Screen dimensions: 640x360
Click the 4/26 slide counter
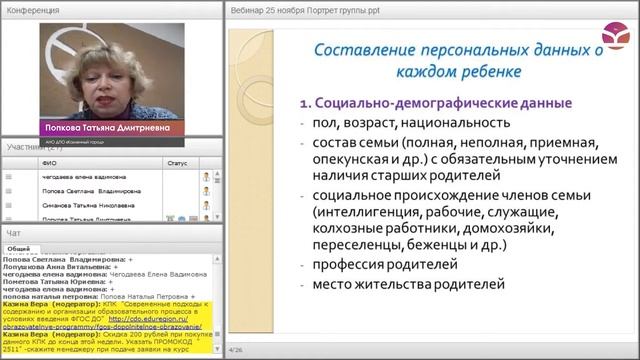(x=236, y=350)
